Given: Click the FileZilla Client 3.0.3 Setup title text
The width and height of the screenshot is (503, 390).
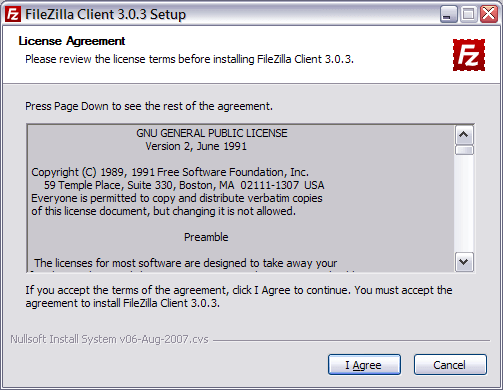Looking at the screenshot, I should point(105,14).
